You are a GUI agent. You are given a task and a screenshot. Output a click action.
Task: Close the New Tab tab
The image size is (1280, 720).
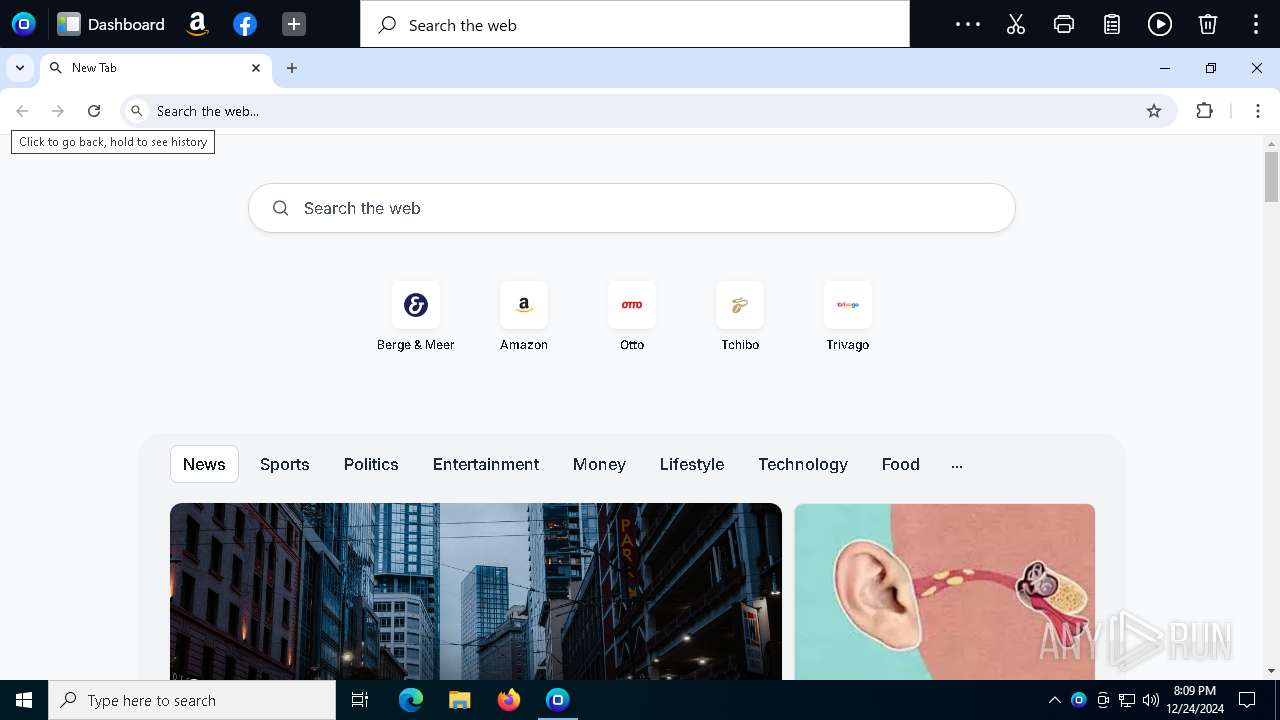(256, 68)
